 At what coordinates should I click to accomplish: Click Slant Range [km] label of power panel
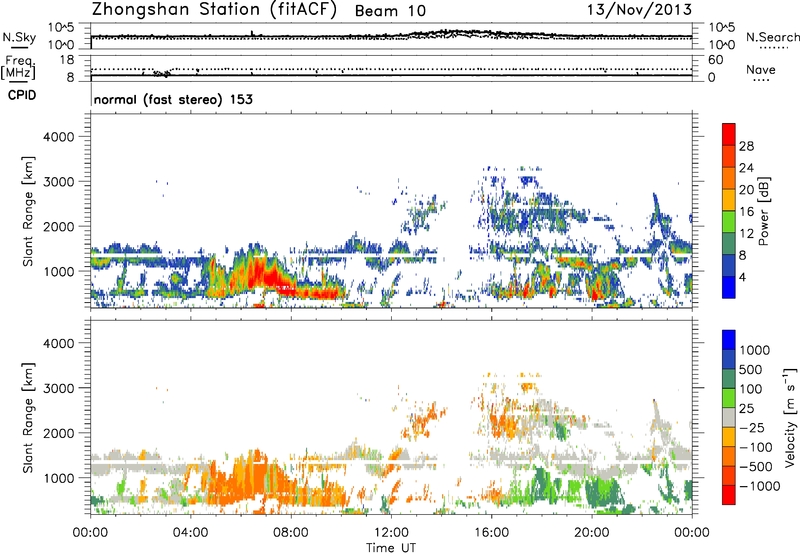coord(28,211)
